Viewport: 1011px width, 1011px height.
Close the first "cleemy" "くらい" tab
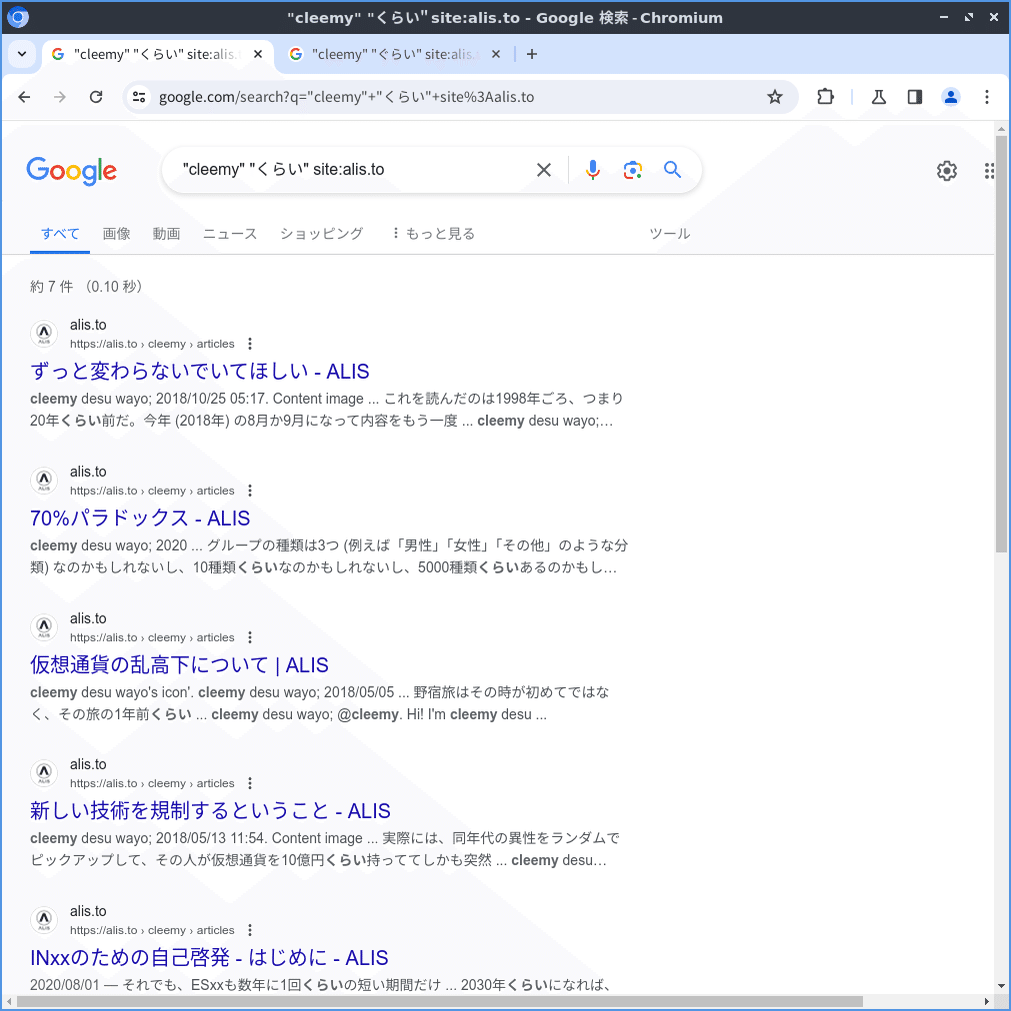tap(258, 54)
